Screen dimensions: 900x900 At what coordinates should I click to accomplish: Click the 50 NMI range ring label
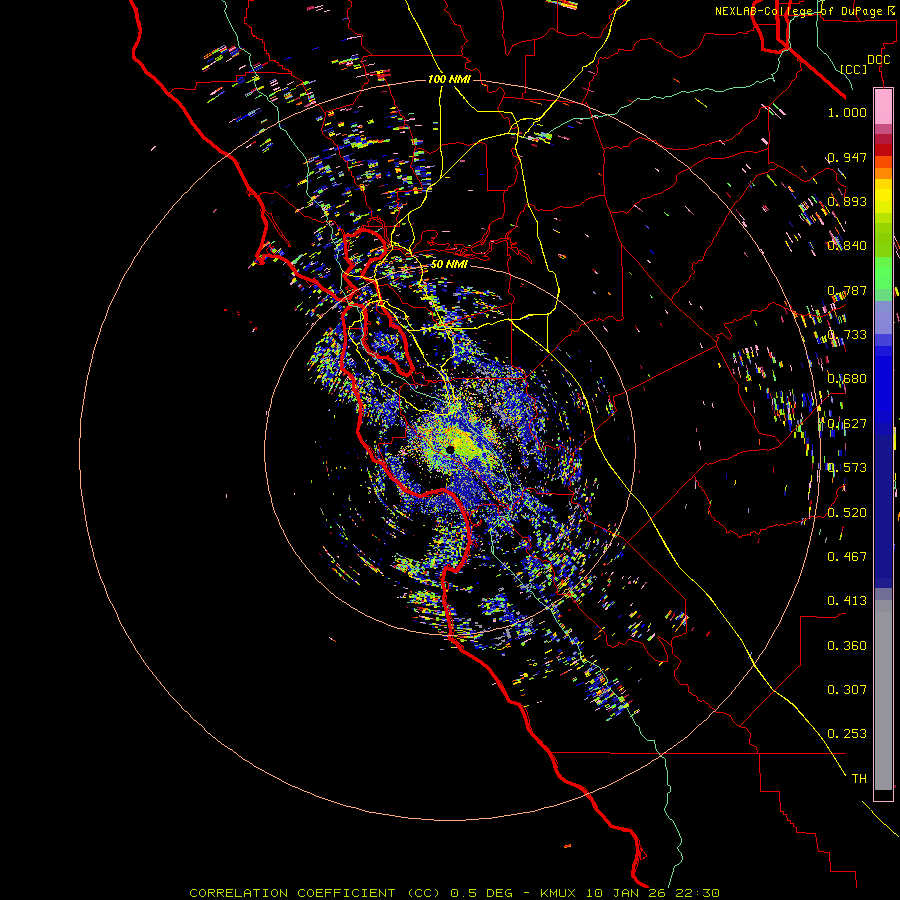449,264
